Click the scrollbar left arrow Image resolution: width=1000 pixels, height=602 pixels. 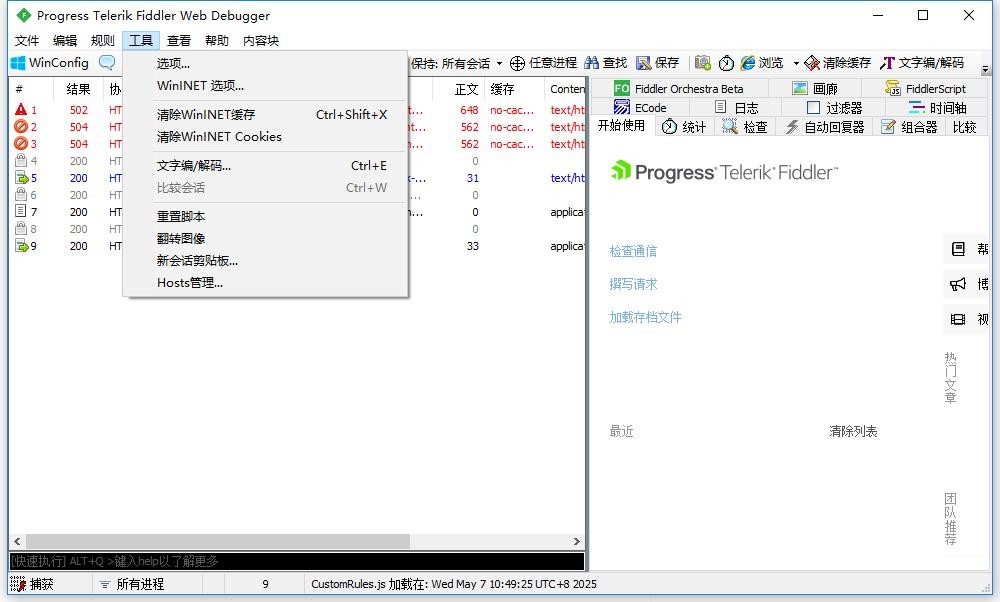[17, 541]
